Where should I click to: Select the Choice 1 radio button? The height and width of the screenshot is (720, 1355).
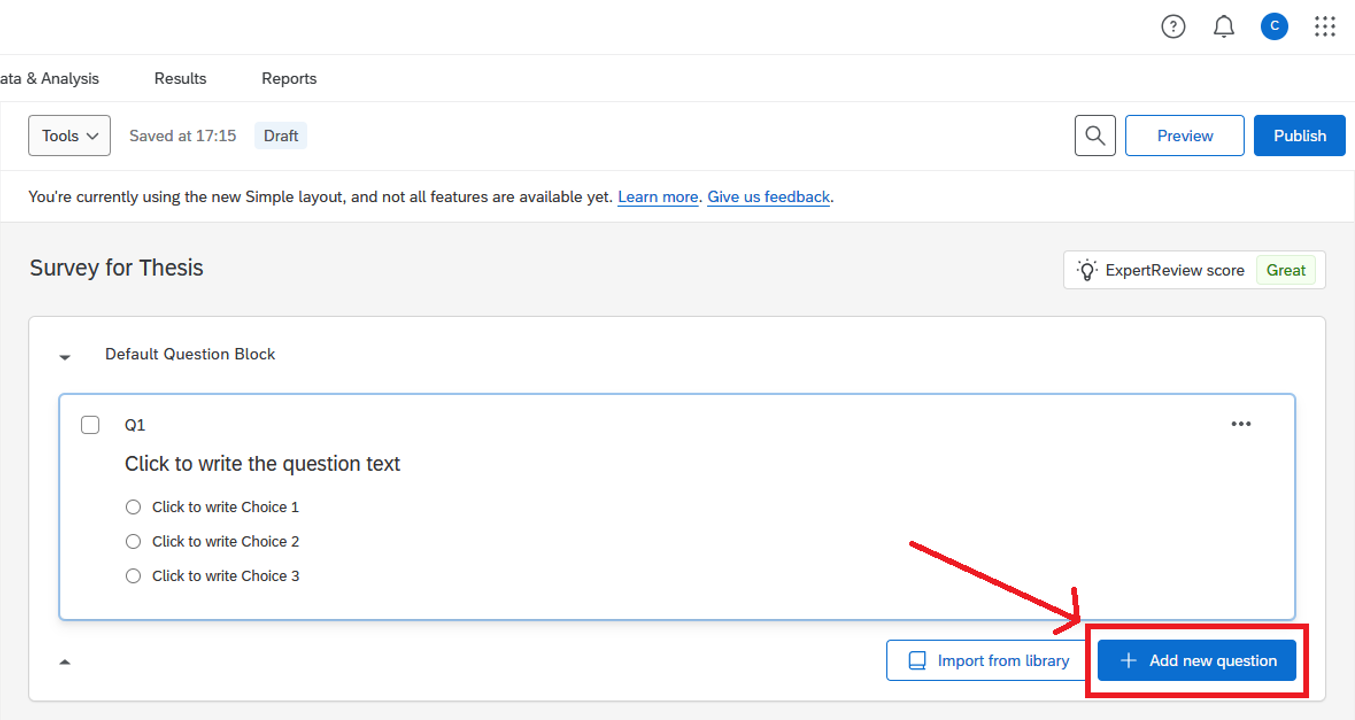coord(133,507)
